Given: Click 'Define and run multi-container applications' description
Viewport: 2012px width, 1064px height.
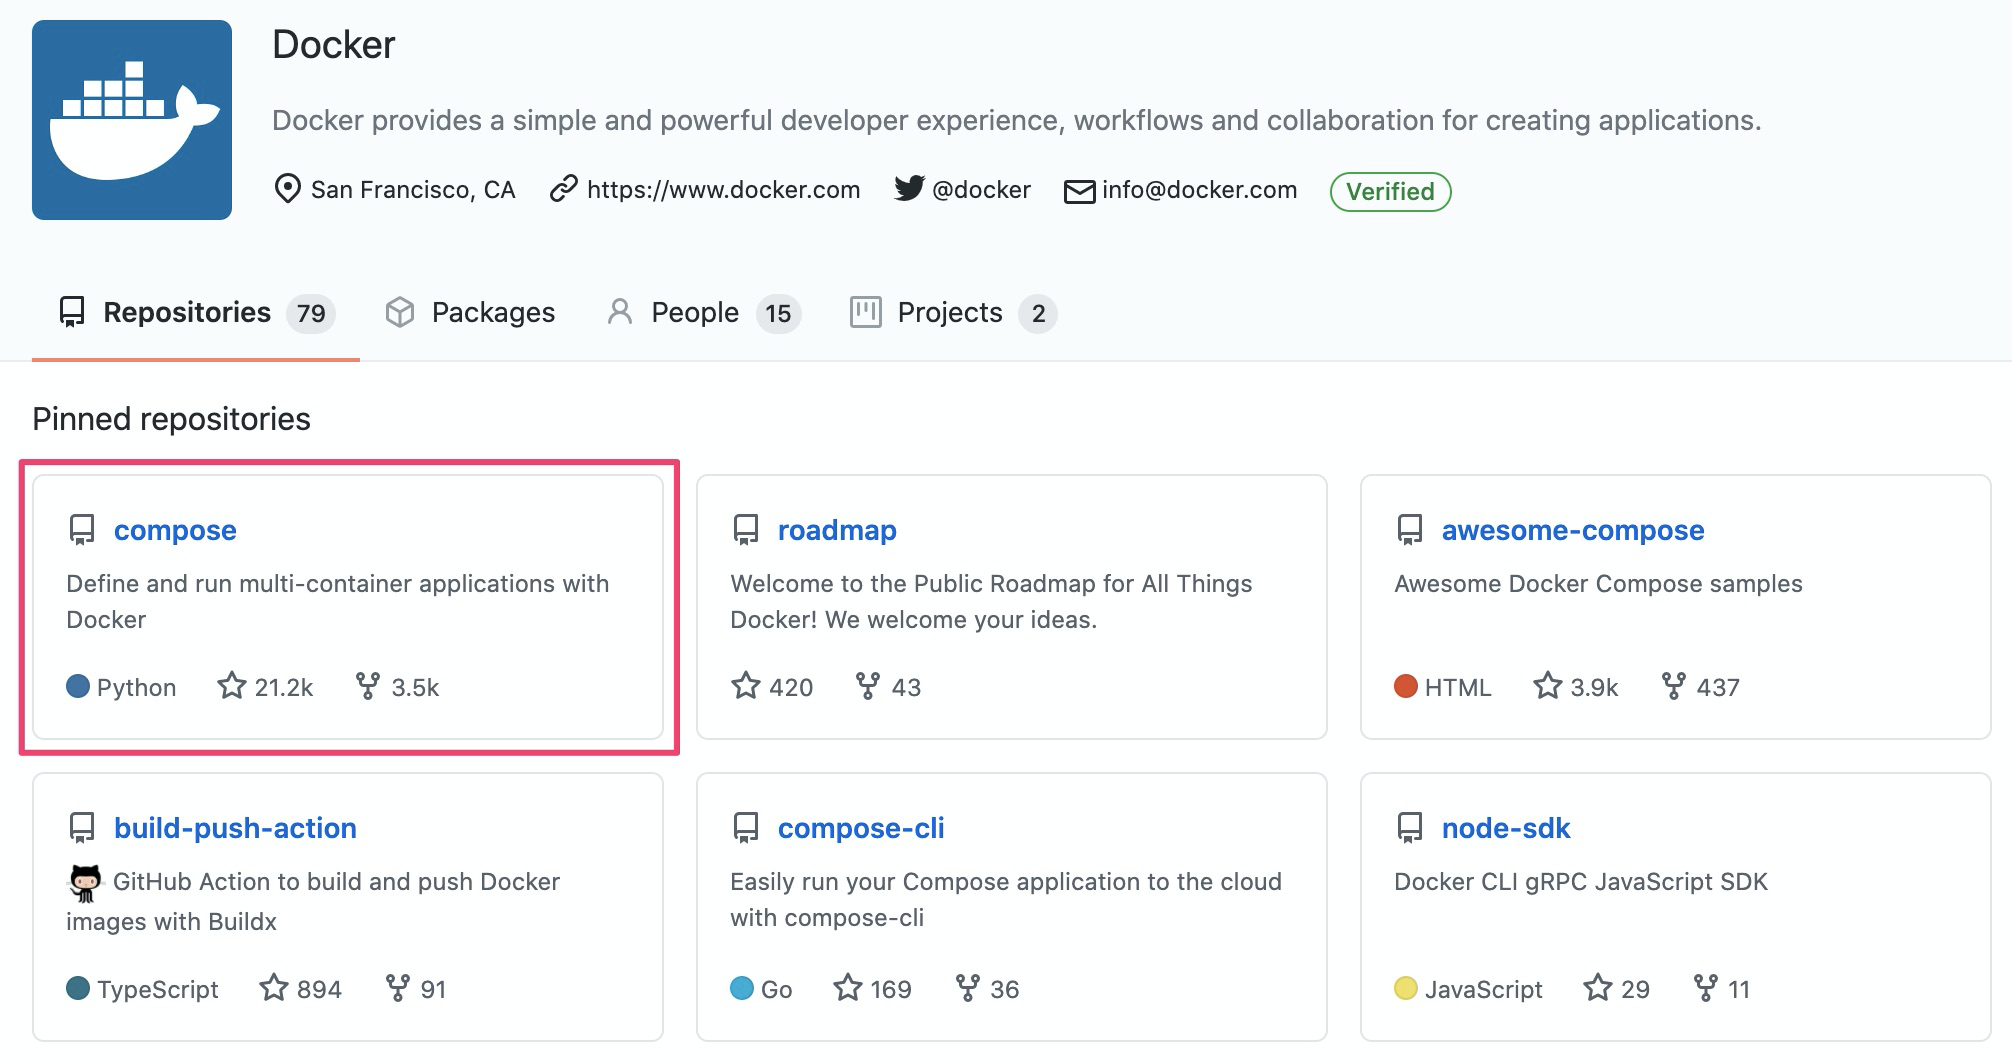Looking at the screenshot, I should click(338, 602).
